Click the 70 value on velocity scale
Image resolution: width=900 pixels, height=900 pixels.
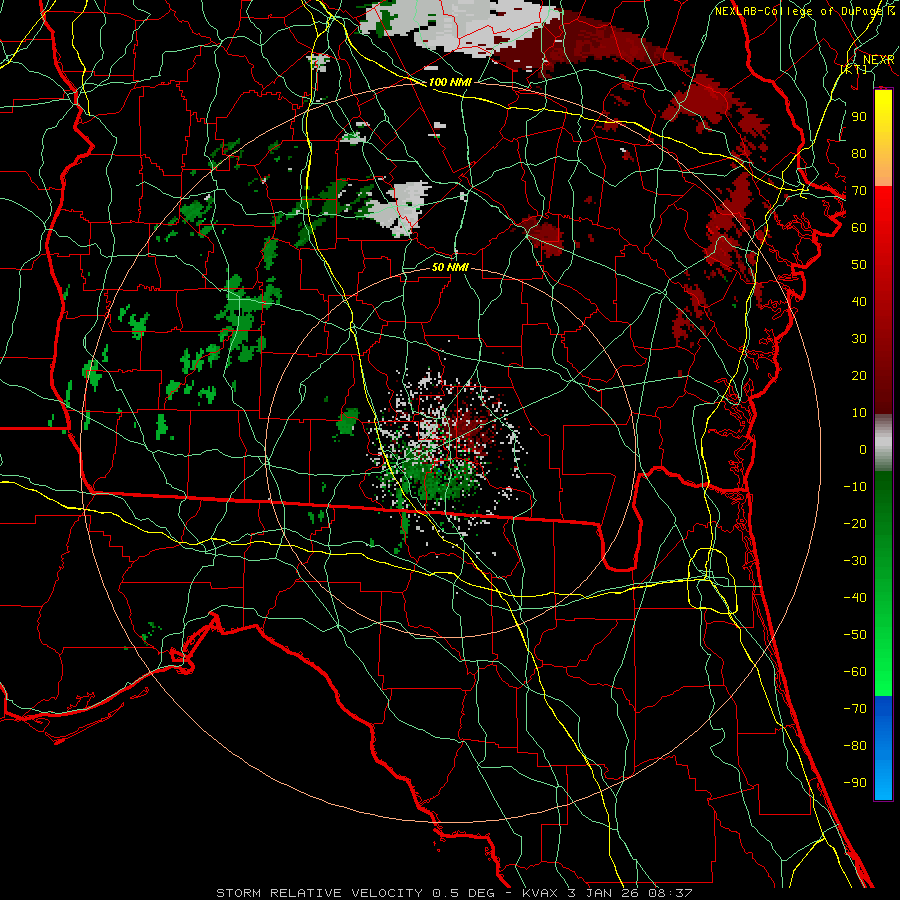[x=859, y=191]
